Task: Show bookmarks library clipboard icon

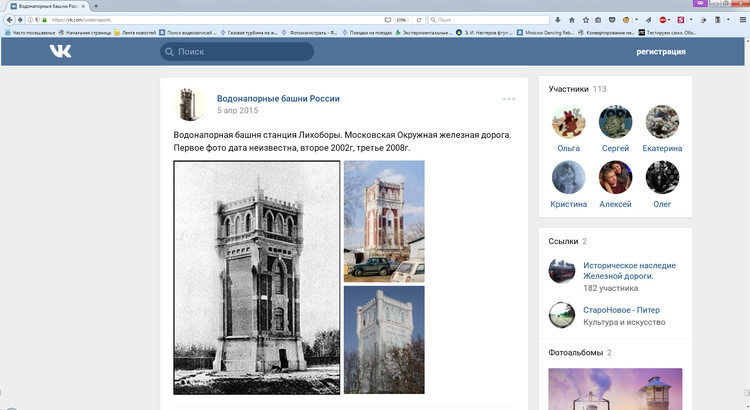Action: 598,20
